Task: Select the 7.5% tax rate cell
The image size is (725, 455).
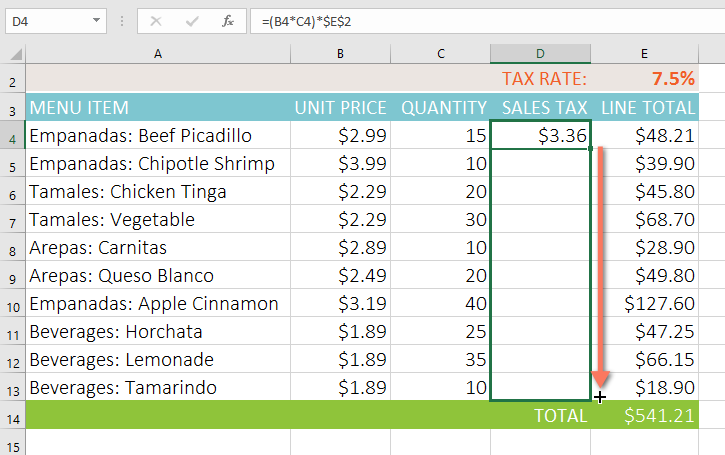Action: (645, 79)
